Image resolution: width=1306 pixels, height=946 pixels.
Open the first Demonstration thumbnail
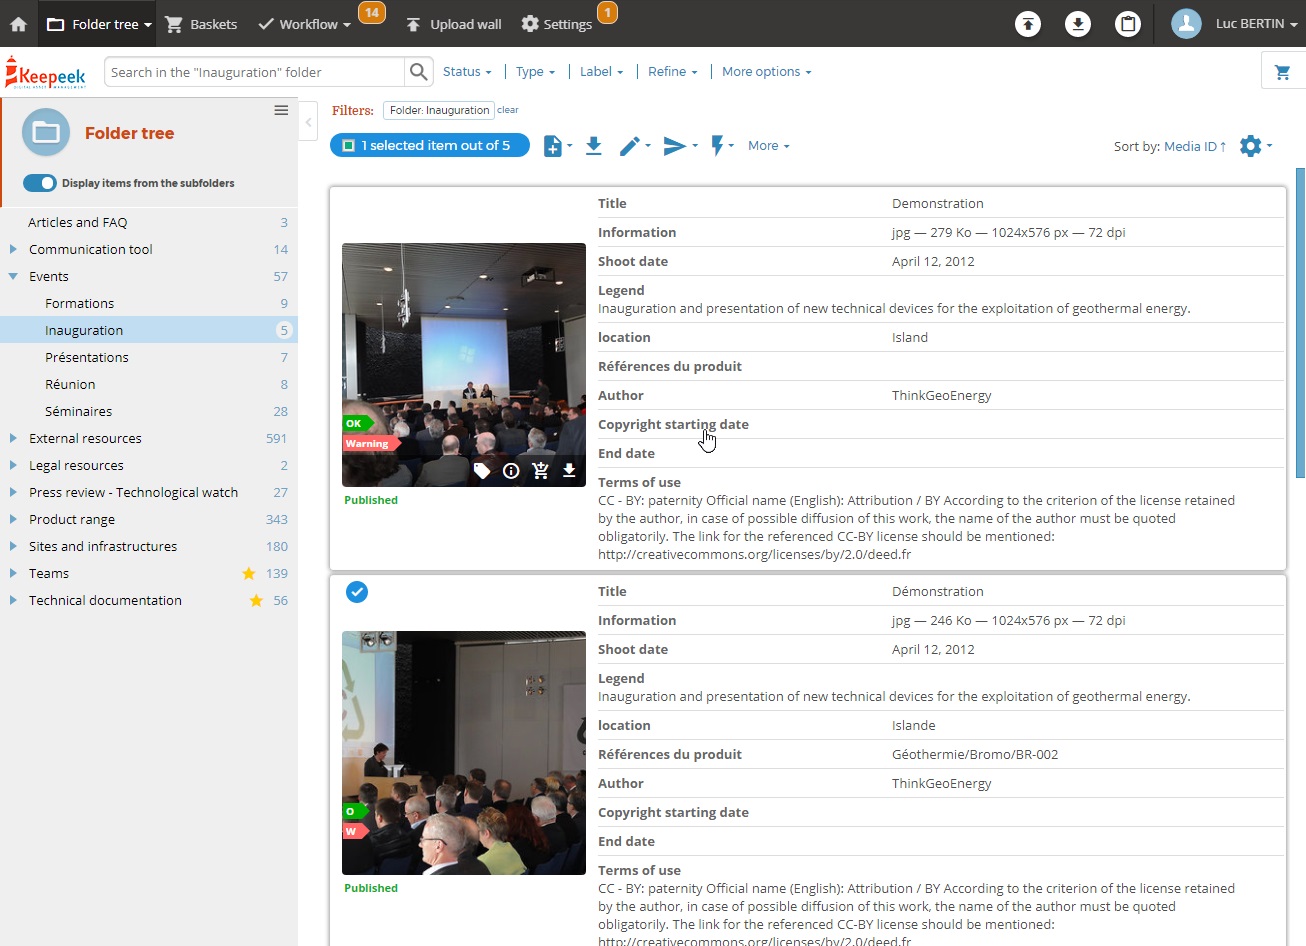click(464, 365)
